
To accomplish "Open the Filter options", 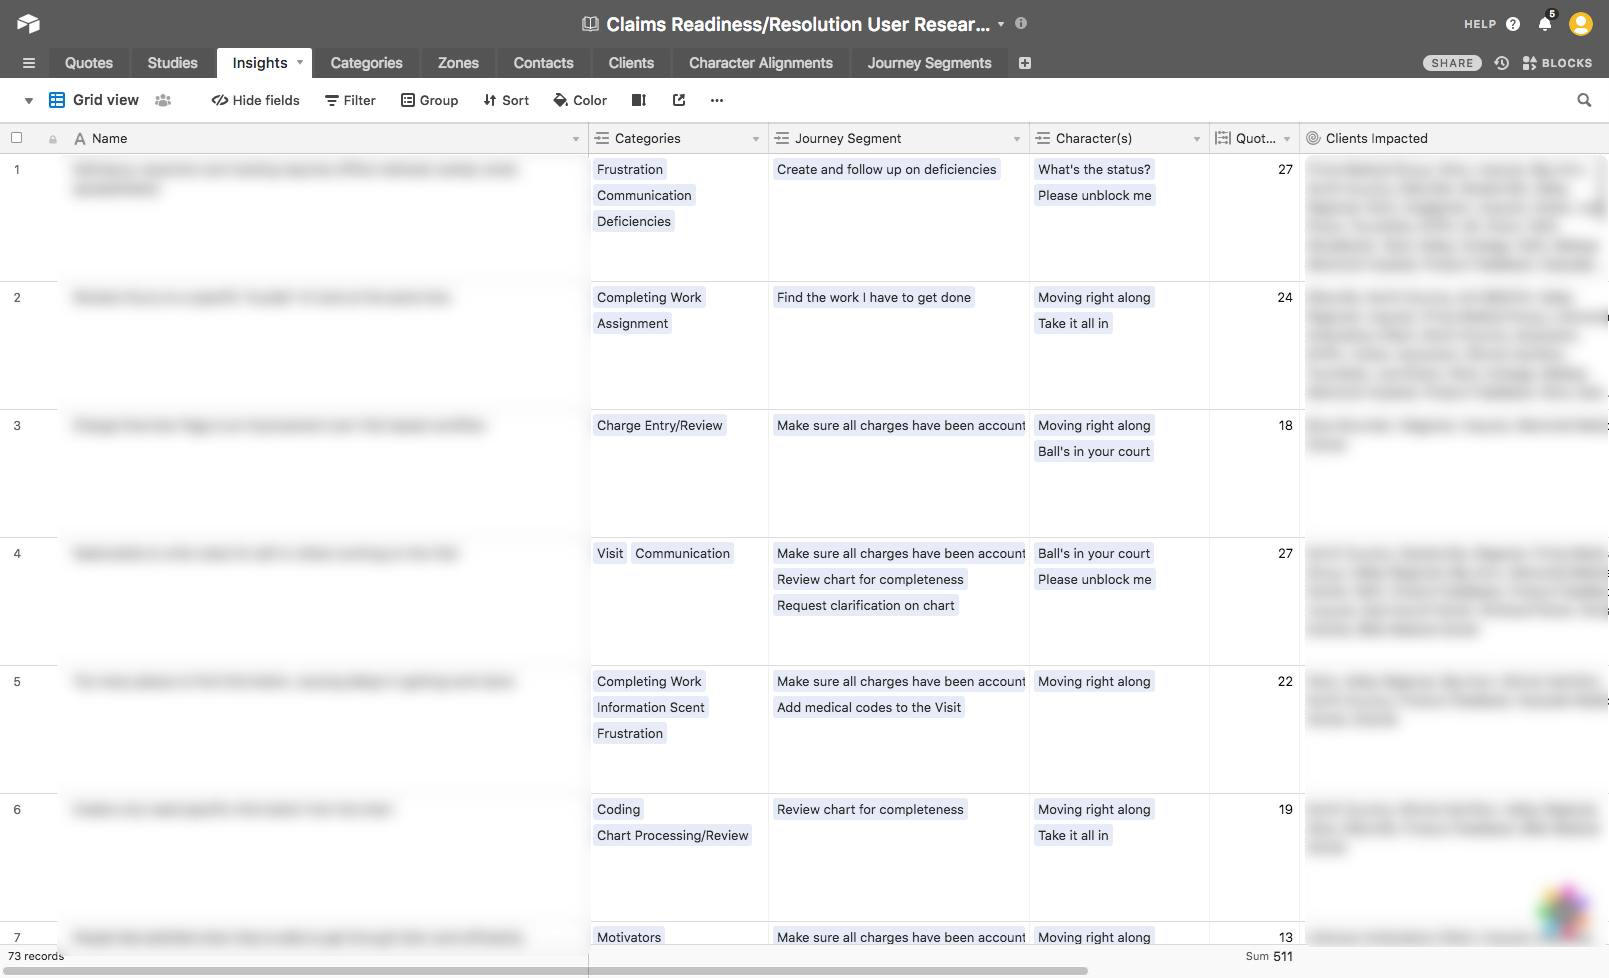I will pos(351,100).
